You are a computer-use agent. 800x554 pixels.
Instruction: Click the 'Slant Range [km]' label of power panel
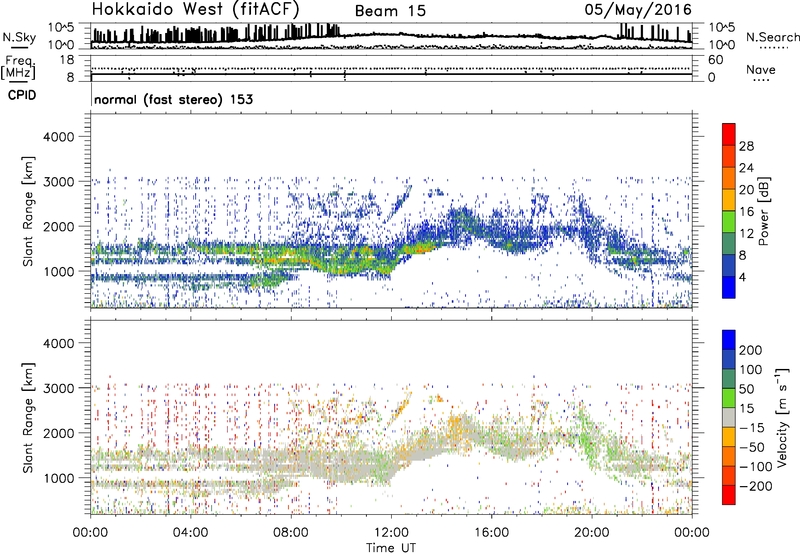pyautogui.click(x=28, y=211)
